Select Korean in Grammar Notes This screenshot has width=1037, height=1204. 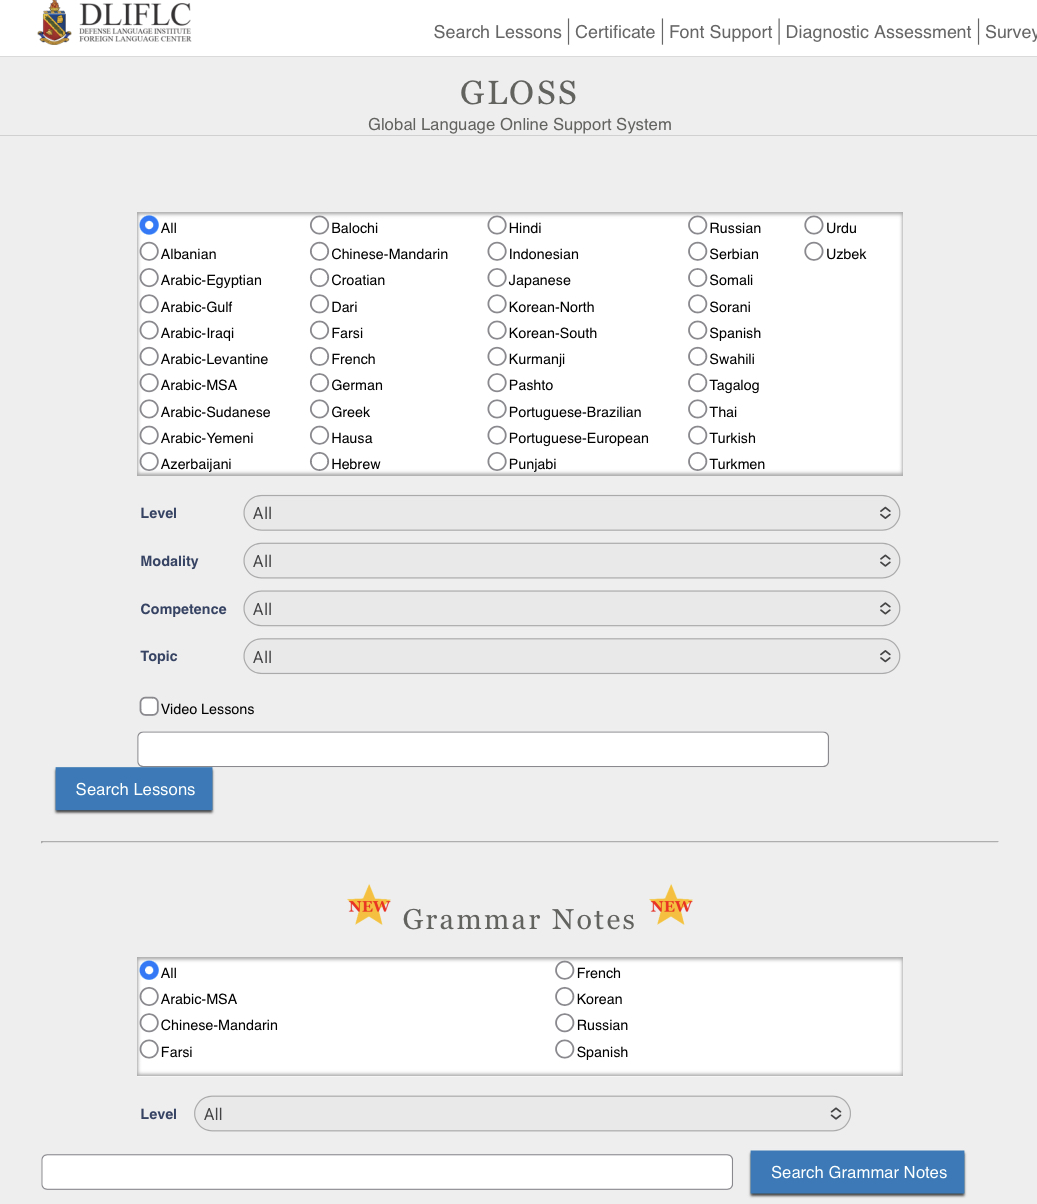[565, 997]
